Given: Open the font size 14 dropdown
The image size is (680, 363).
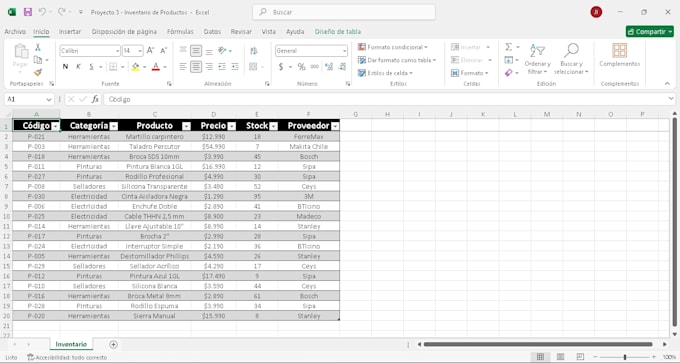Looking at the screenshot, I should coord(140,51).
